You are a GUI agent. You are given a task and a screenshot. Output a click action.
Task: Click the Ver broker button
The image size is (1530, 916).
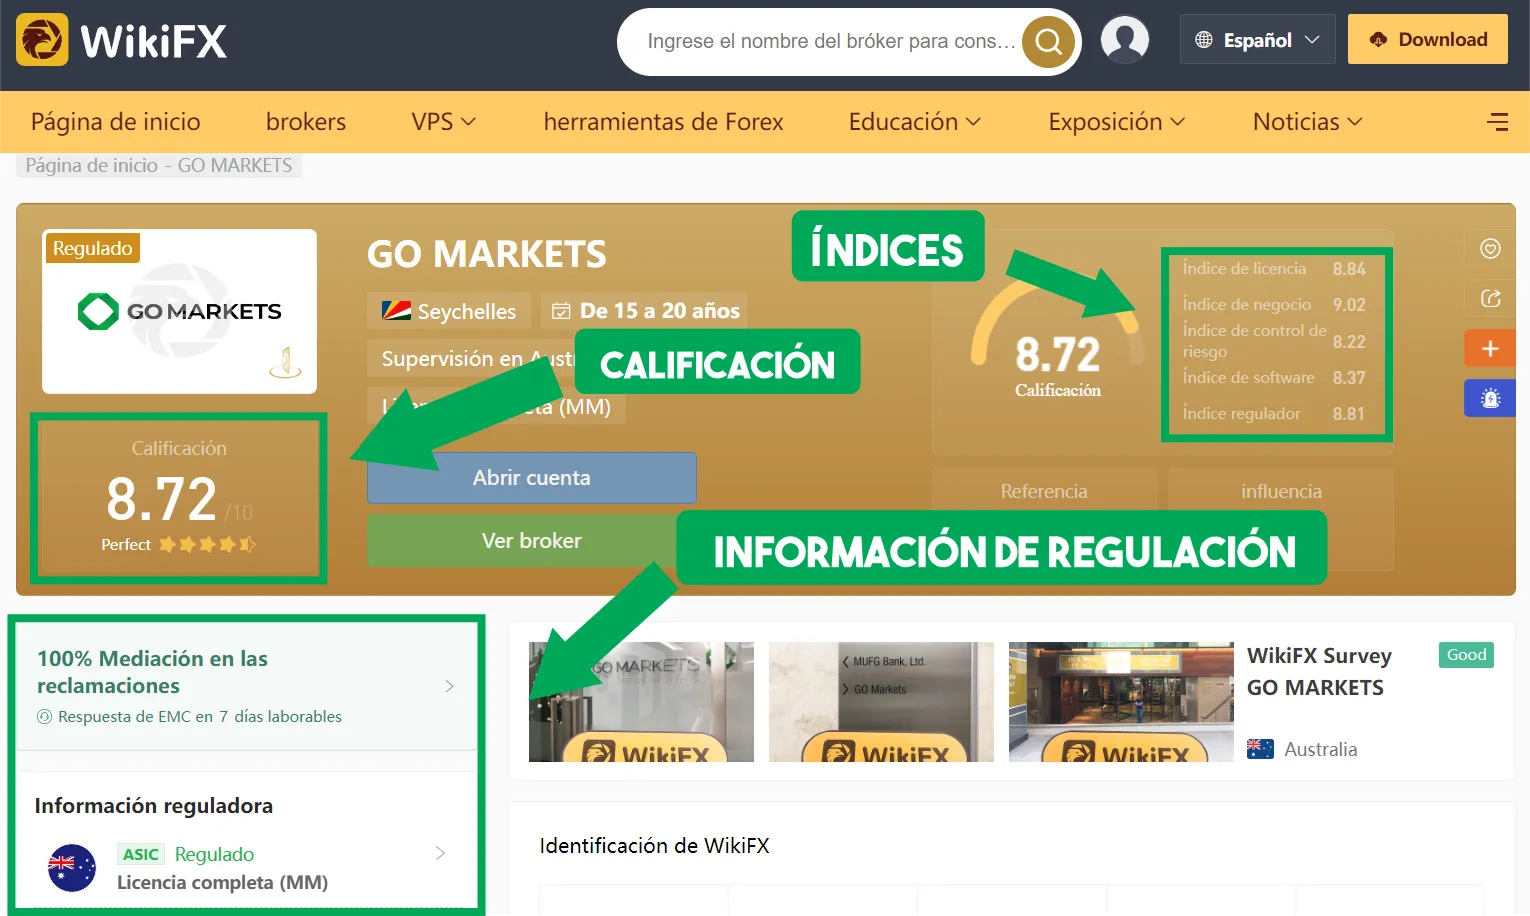click(x=522, y=541)
